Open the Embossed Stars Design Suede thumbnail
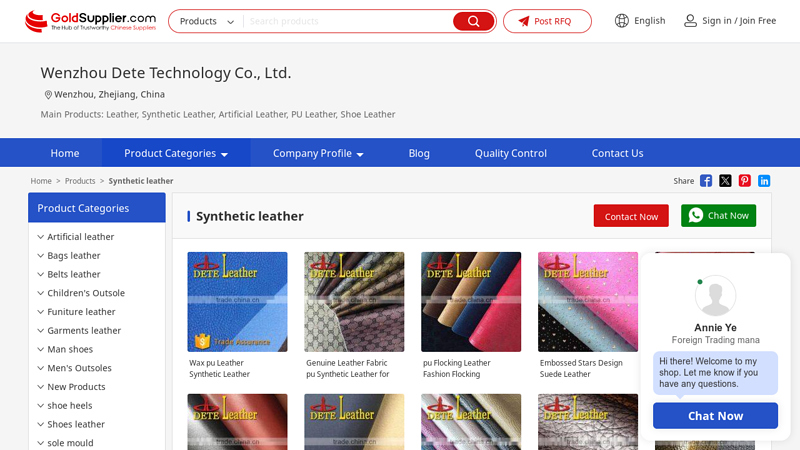Image resolution: width=800 pixels, height=450 pixels. pos(588,302)
